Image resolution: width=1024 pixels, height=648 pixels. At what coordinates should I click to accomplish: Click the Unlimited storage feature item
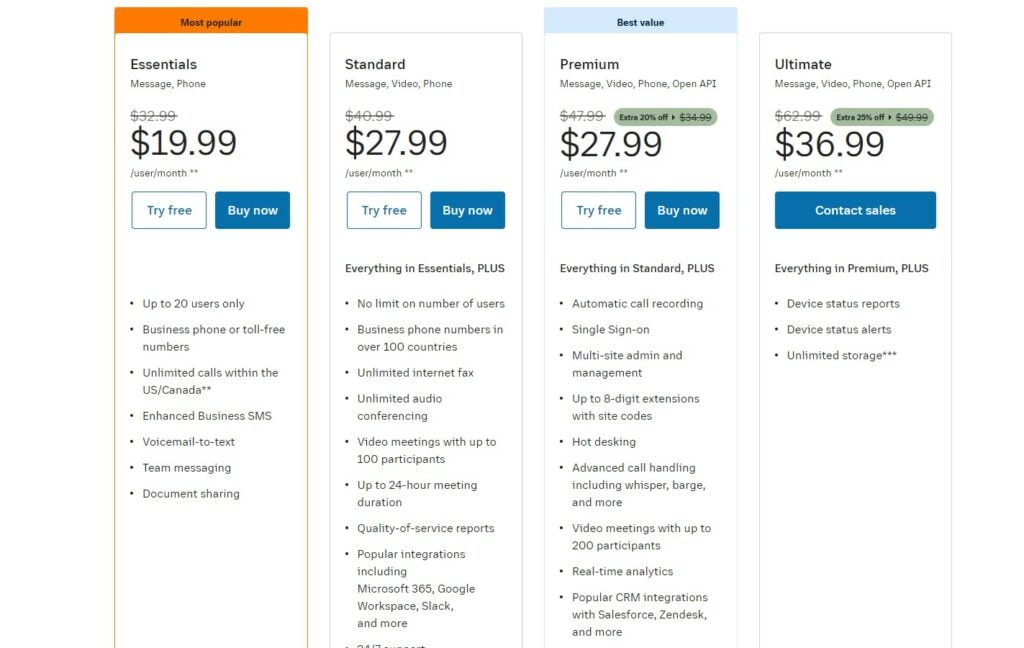click(x=842, y=355)
